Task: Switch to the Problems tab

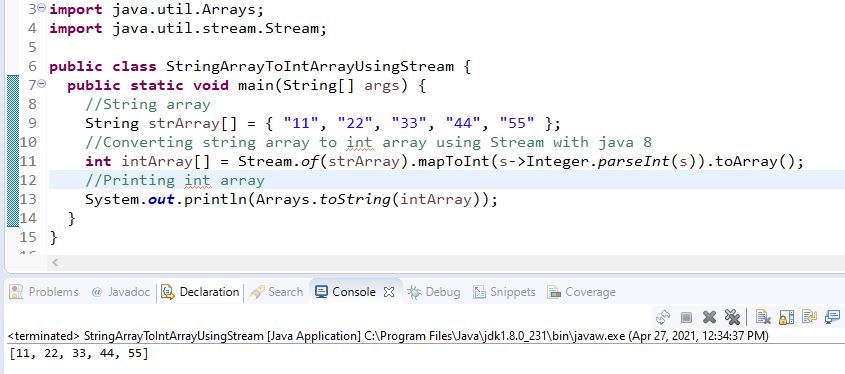Action: pos(45,292)
